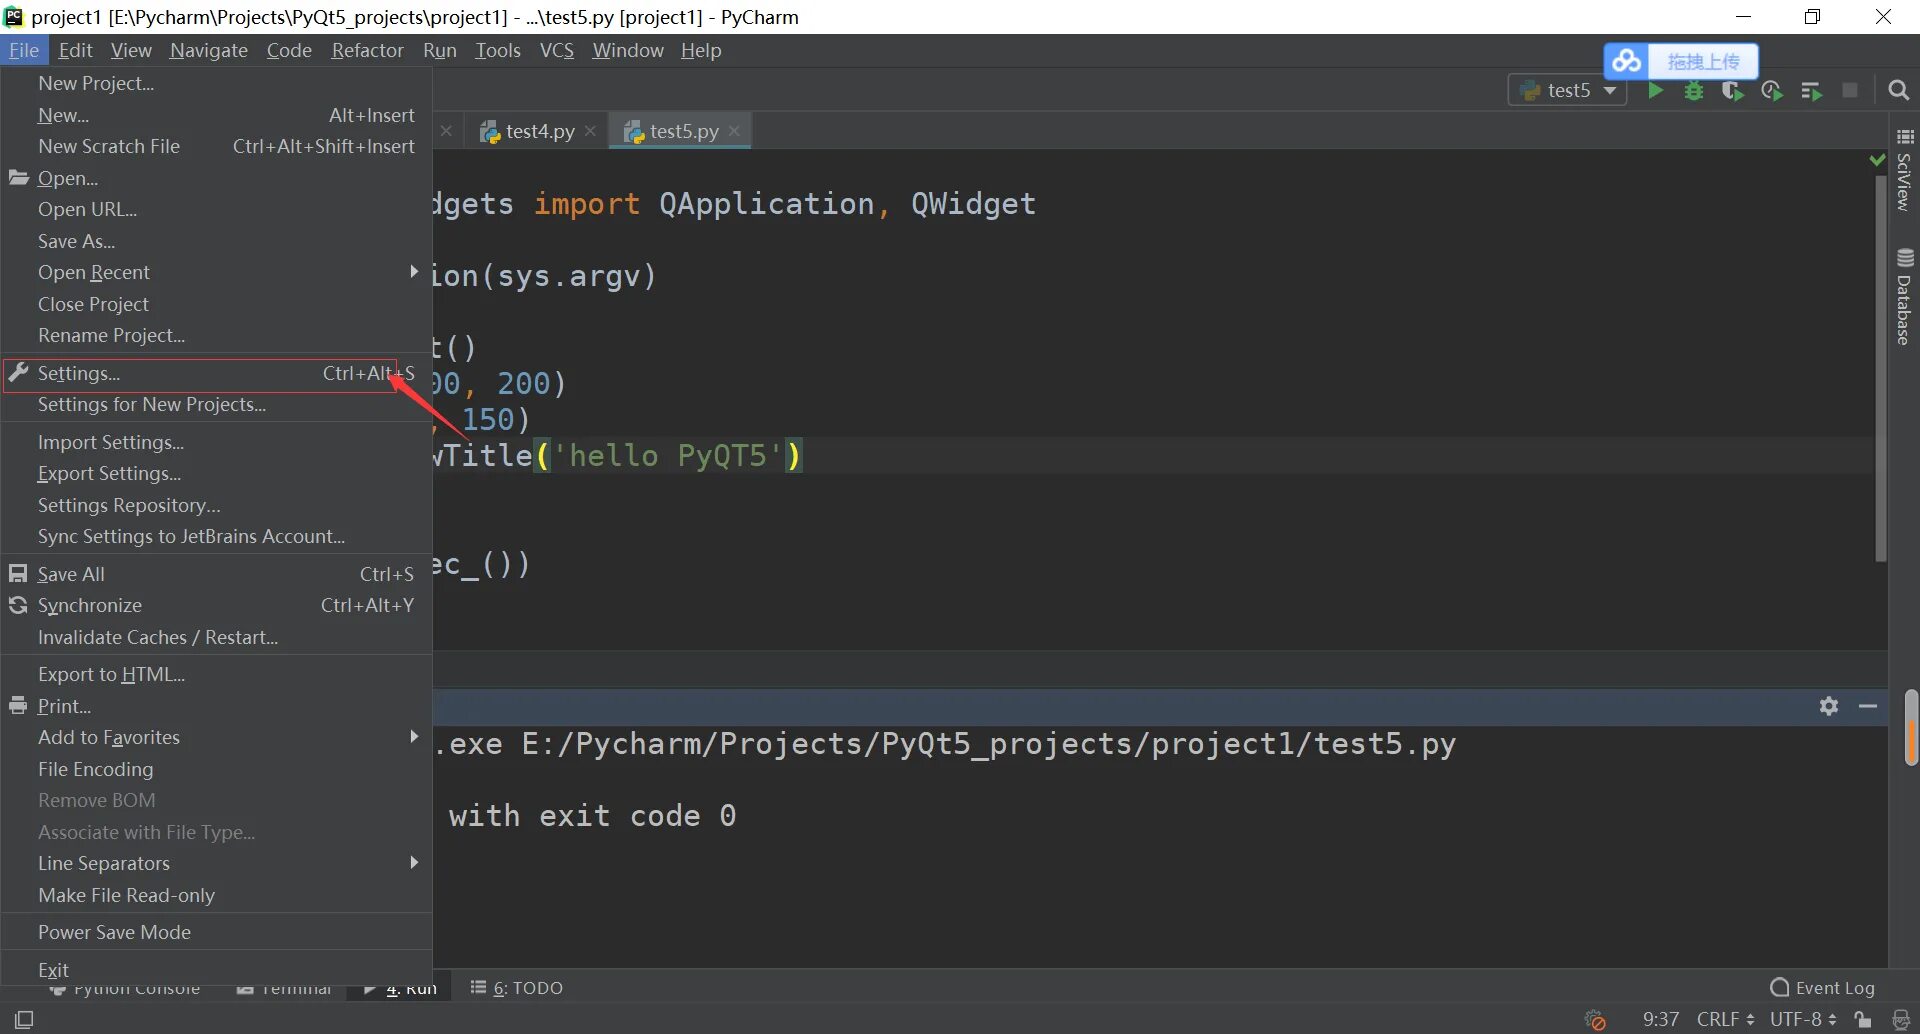Click cursor position 9:37 in status bar
Image resolution: width=1920 pixels, height=1034 pixels.
1660,1019
